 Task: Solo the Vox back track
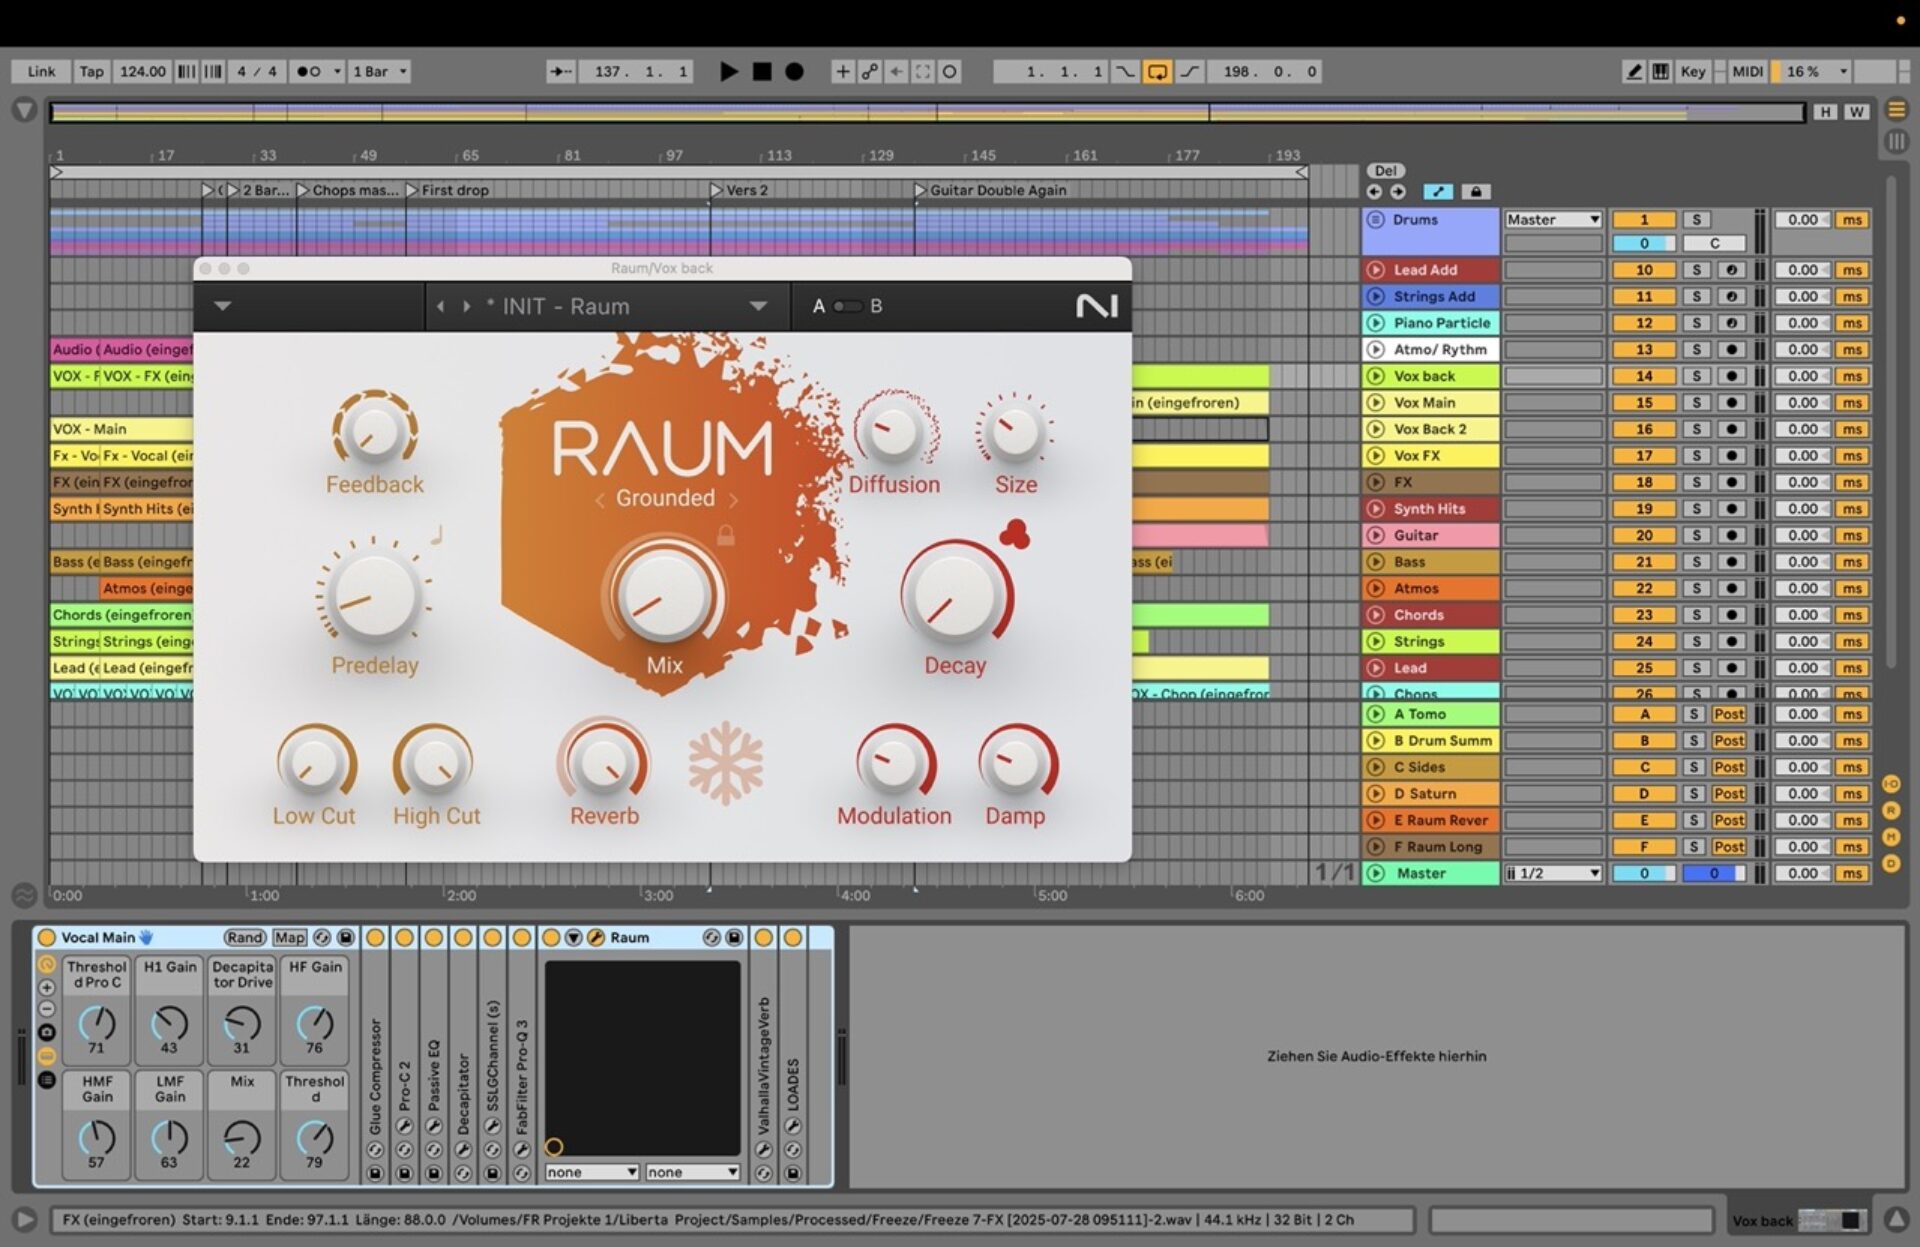(1696, 376)
